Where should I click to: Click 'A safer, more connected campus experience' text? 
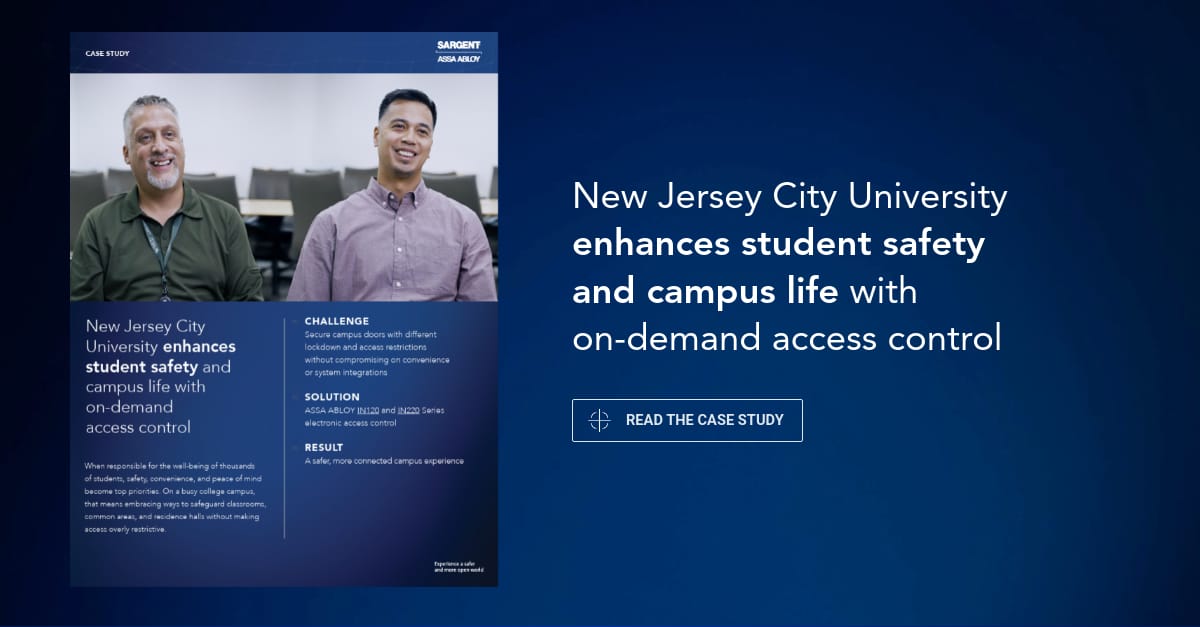click(384, 461)
